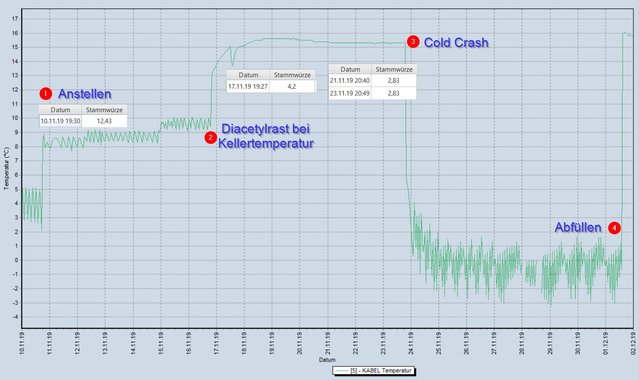Click the x-axis date label "17.11.19"
This screenshot has height=380, width=639.
point(216,343)
